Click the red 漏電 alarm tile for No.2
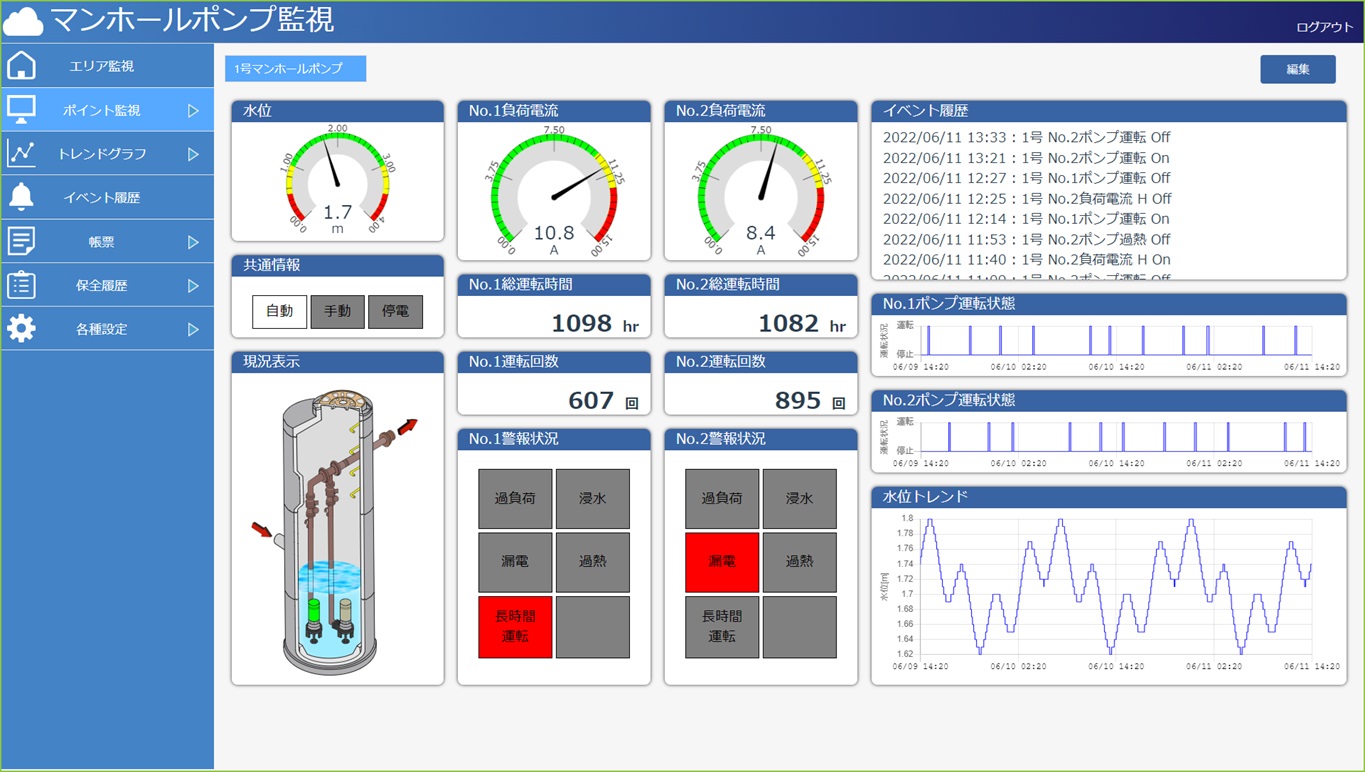 click(x=721, y=562)
